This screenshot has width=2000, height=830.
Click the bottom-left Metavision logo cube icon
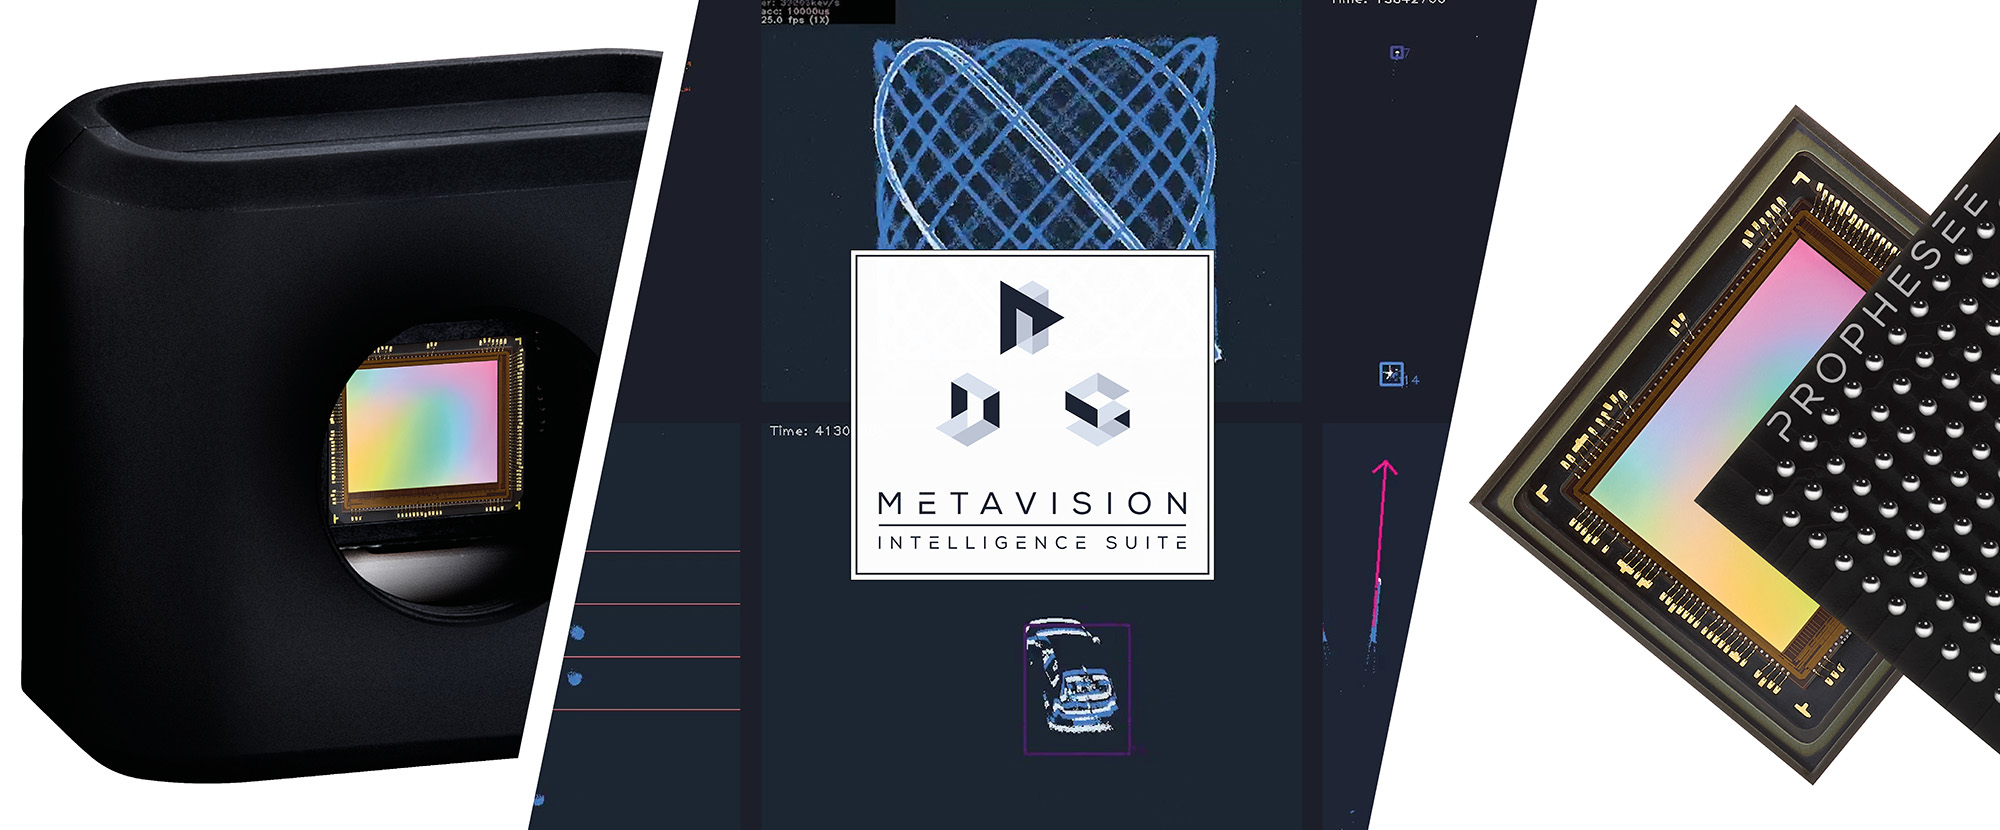971,409
